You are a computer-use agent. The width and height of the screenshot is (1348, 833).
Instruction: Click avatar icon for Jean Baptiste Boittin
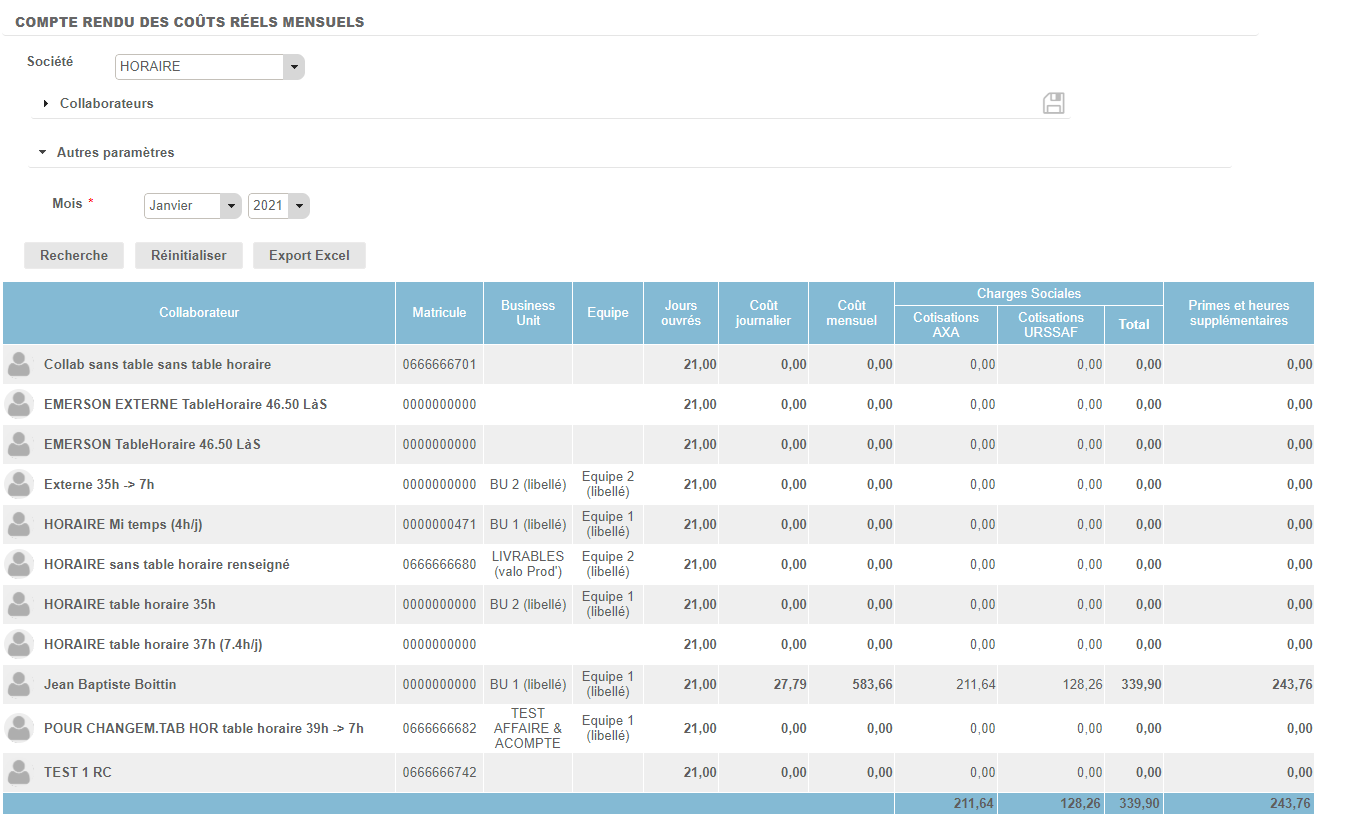tap(19, 685)
